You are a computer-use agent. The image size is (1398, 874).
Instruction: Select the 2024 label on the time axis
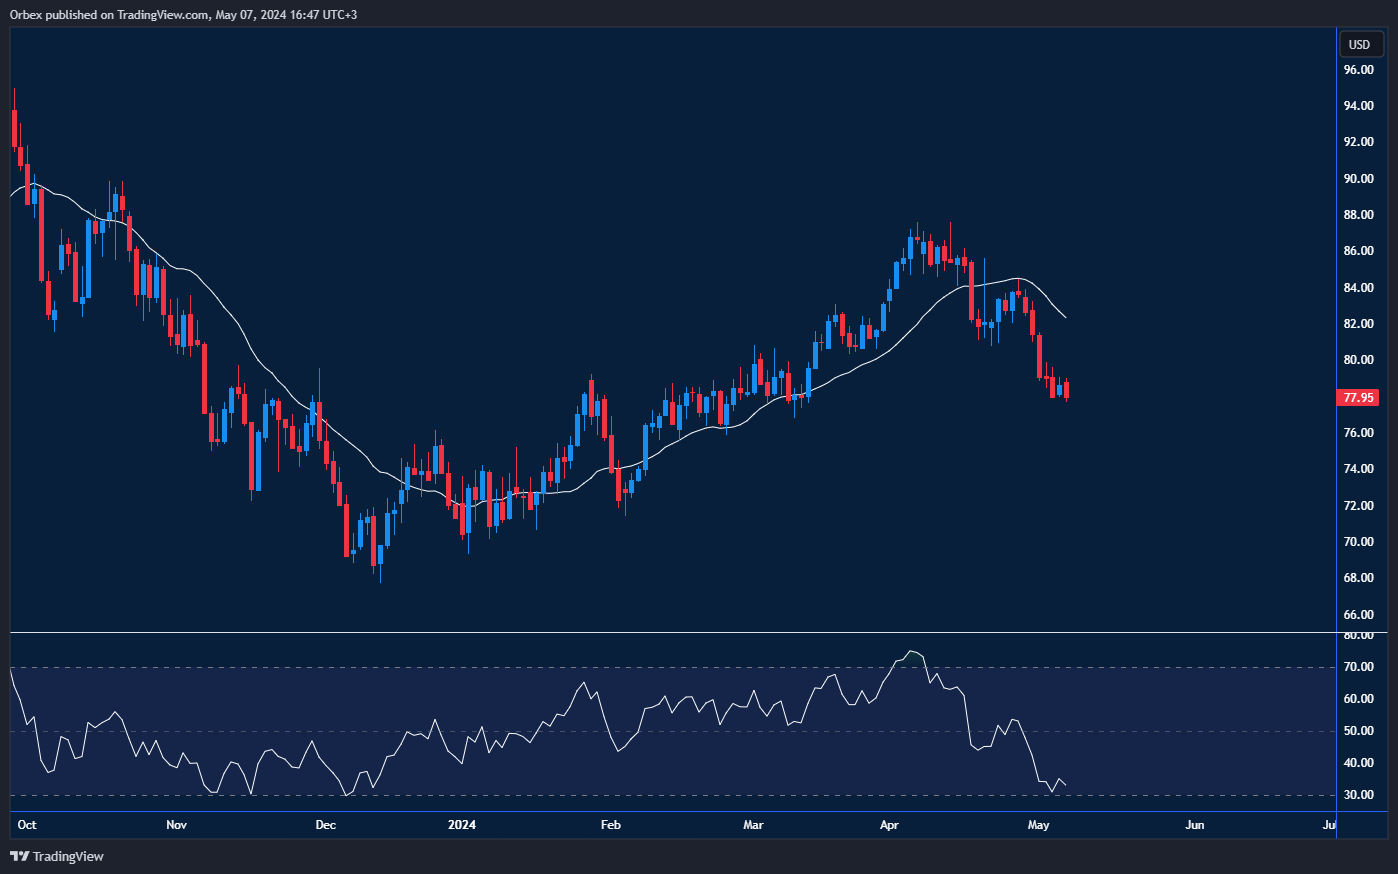[x=462, y=825]
